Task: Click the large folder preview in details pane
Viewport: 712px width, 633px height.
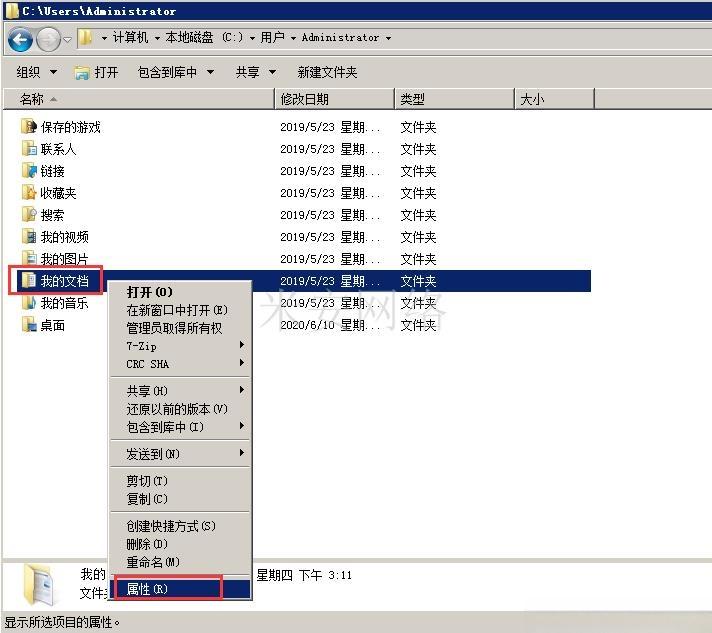Action: click(40, 584)
